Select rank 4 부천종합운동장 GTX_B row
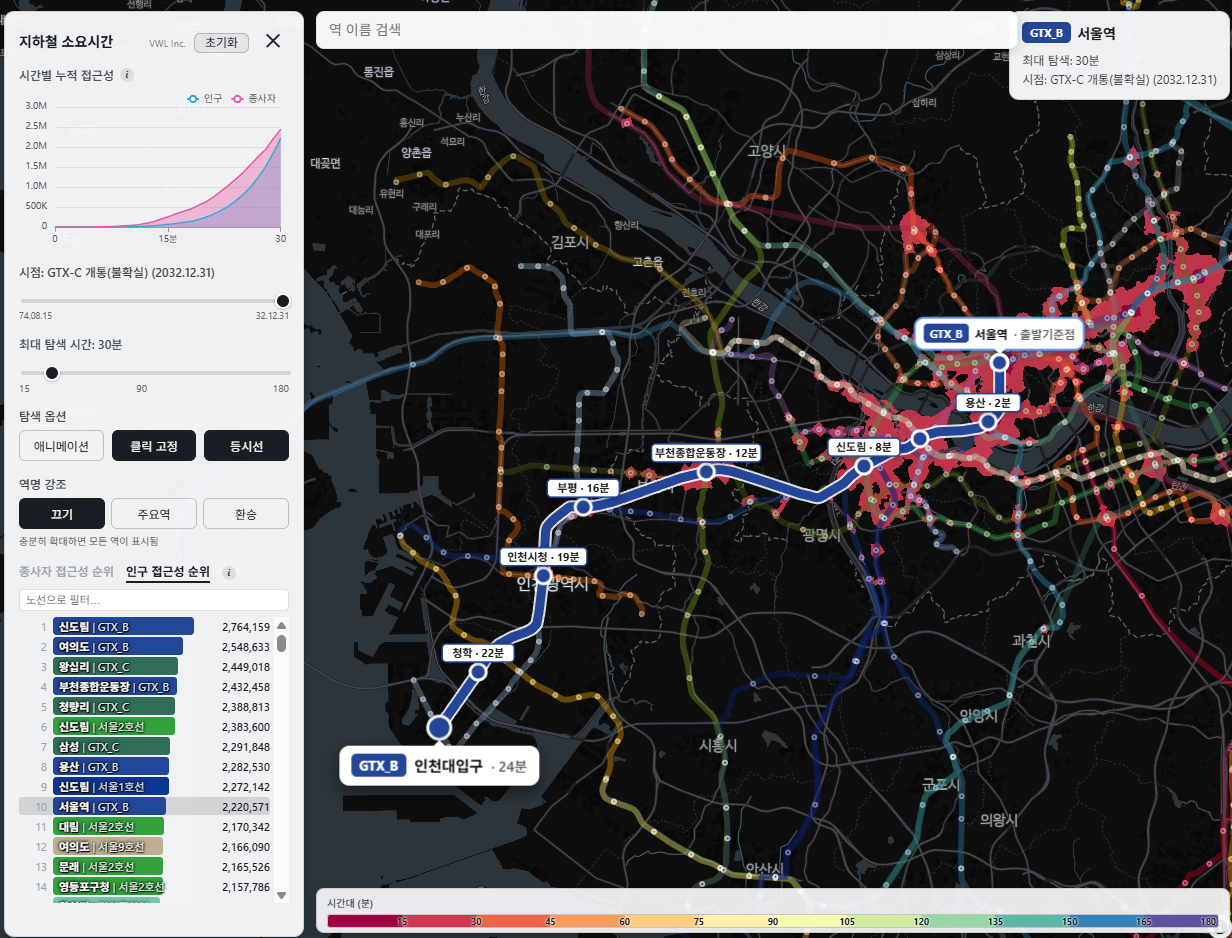The image size is (1232, 938). click(x=146, y=687)
